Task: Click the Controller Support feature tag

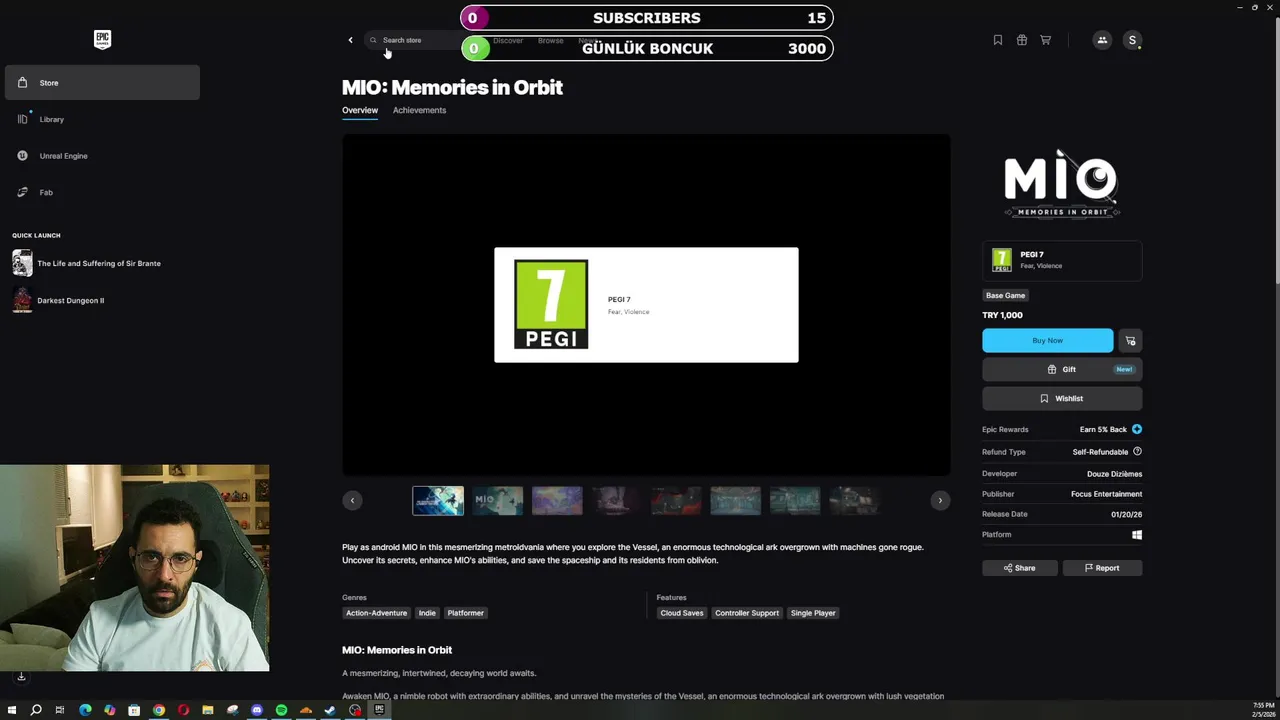Action: 747,613
